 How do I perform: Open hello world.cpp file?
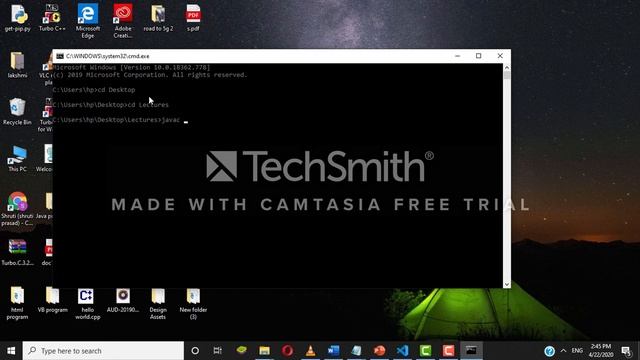(87, 303)
